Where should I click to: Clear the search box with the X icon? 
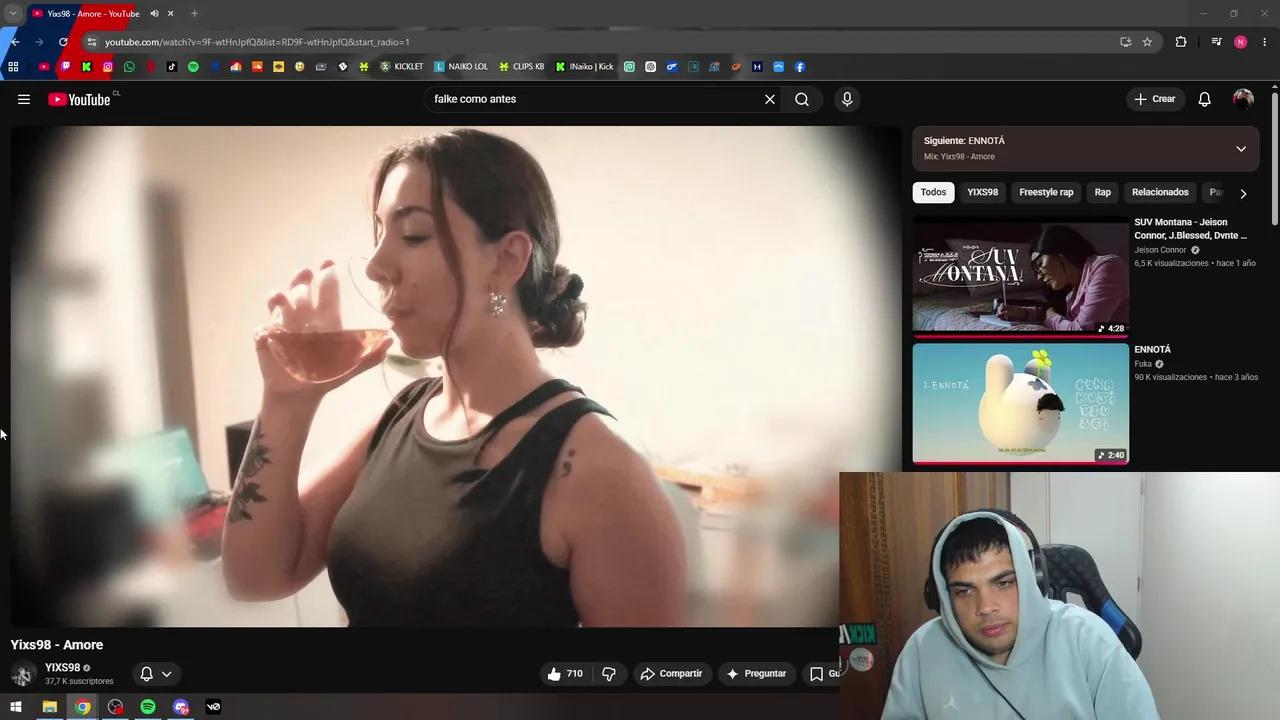pos(770,99)
